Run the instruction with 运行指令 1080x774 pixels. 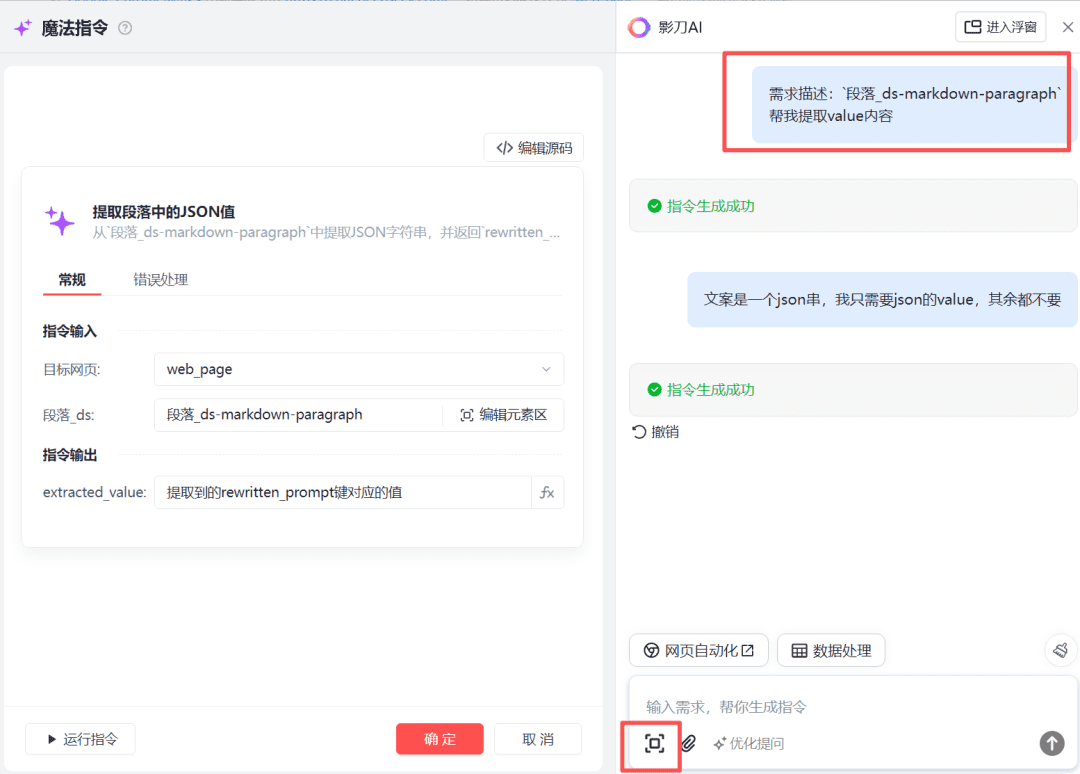[80, 739]
